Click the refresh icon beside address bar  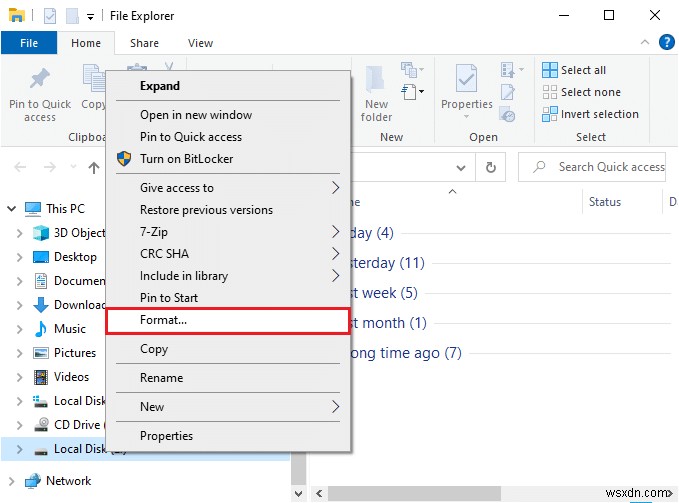pos(490,167)
